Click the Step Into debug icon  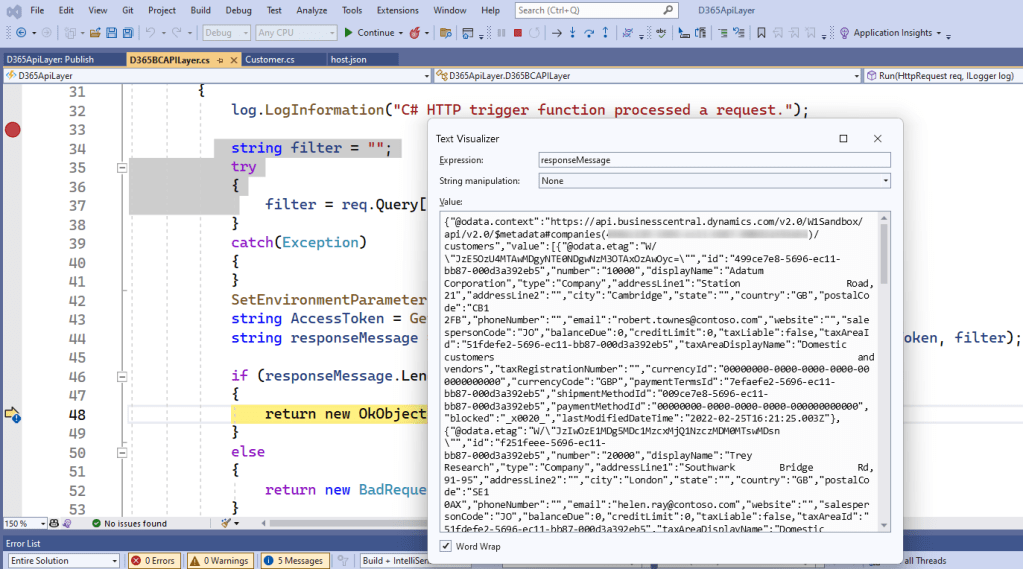[573, 33]
